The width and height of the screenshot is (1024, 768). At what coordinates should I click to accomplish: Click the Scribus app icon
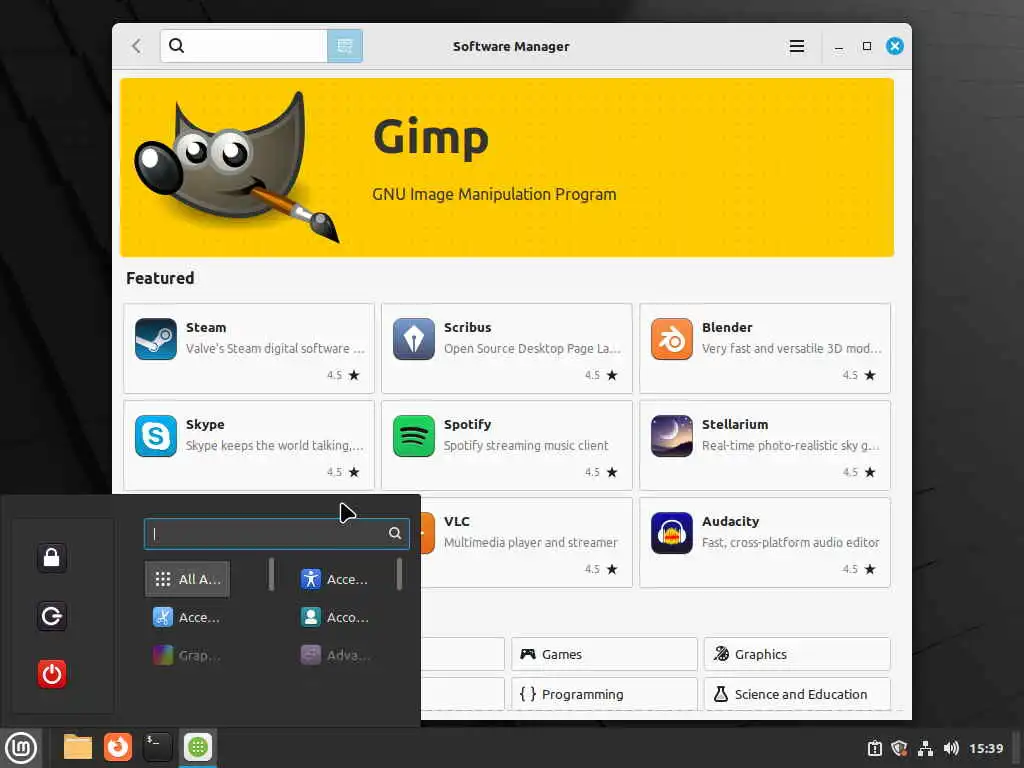coord(413,339)
